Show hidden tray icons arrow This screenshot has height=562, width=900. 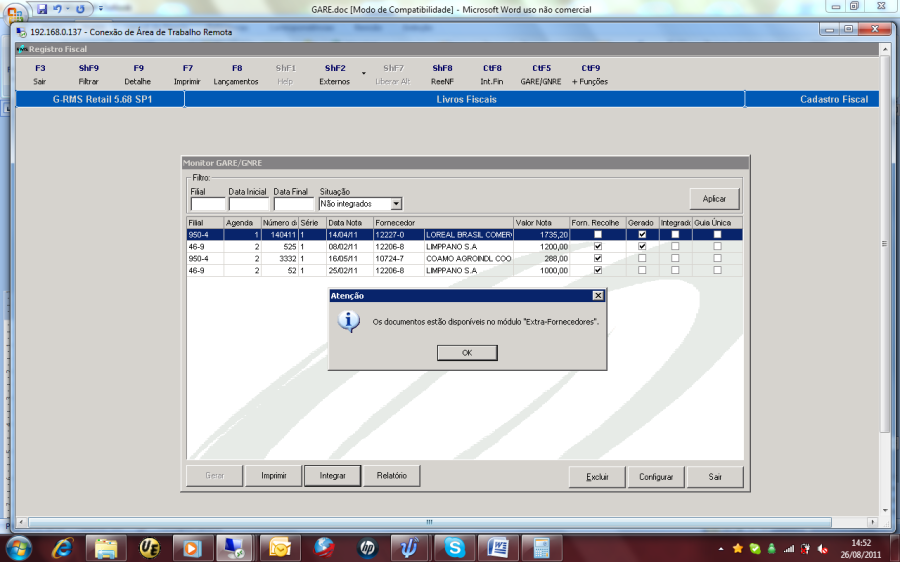[720, 549]
